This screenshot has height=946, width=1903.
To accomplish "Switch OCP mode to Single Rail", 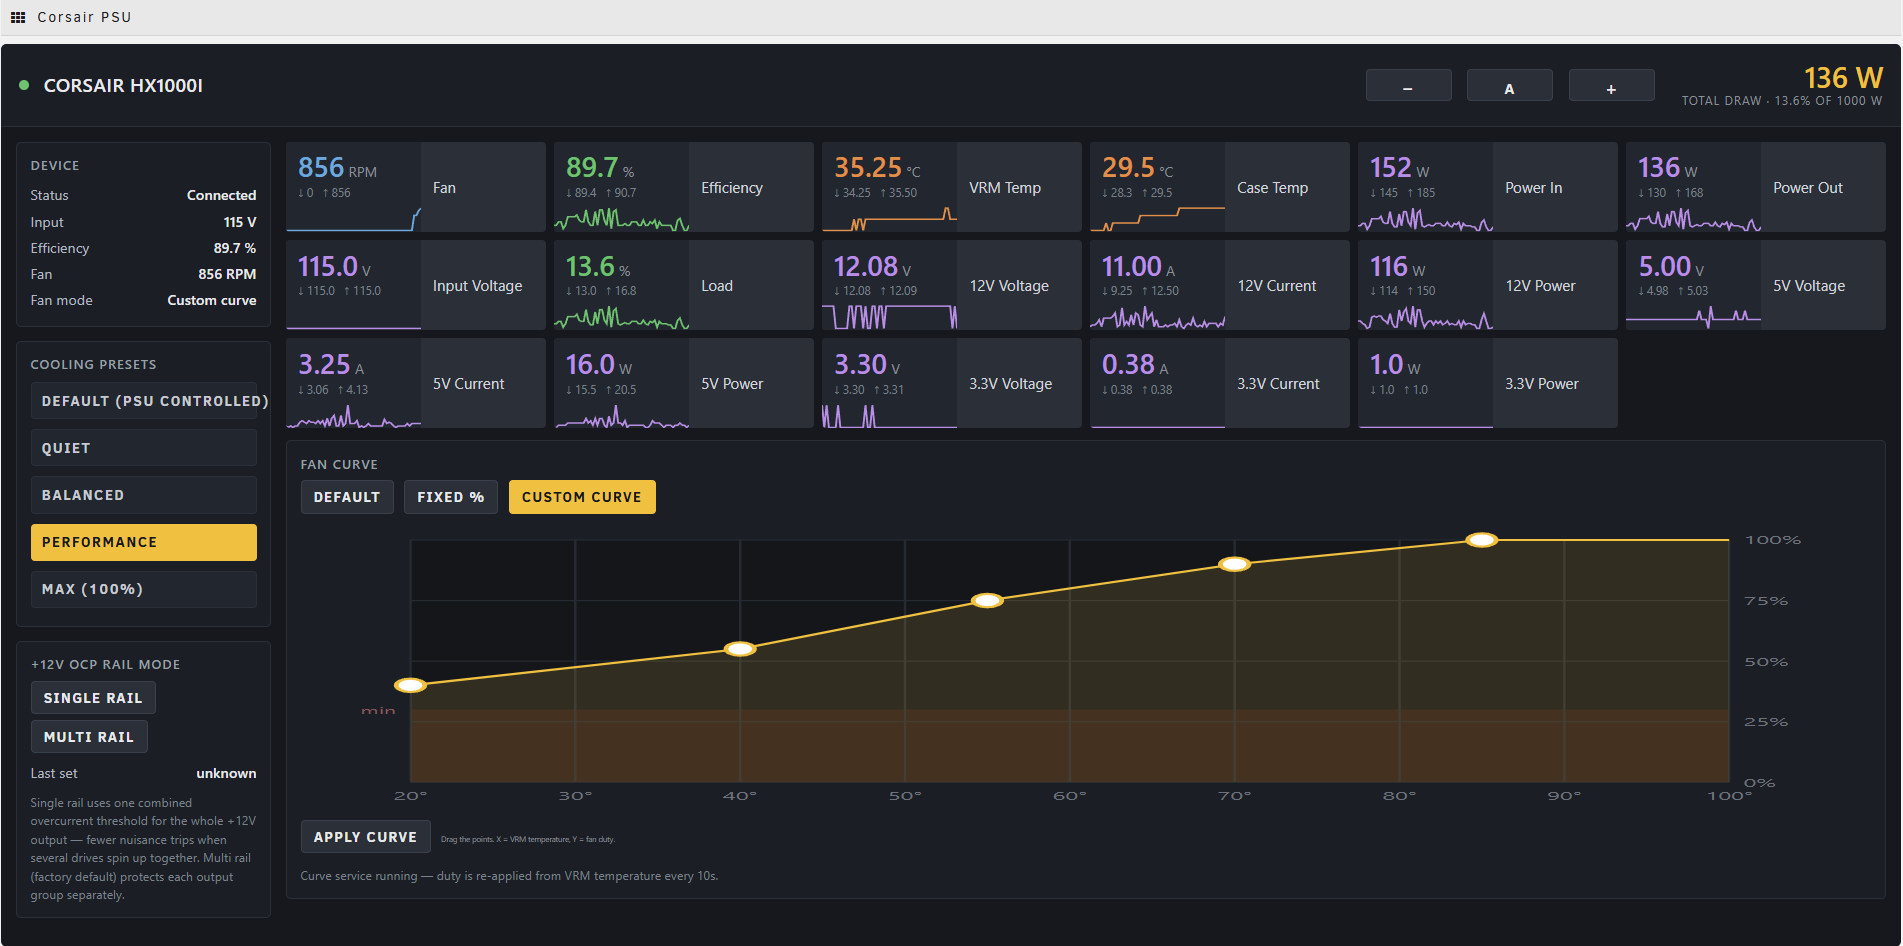I will 93,698.
